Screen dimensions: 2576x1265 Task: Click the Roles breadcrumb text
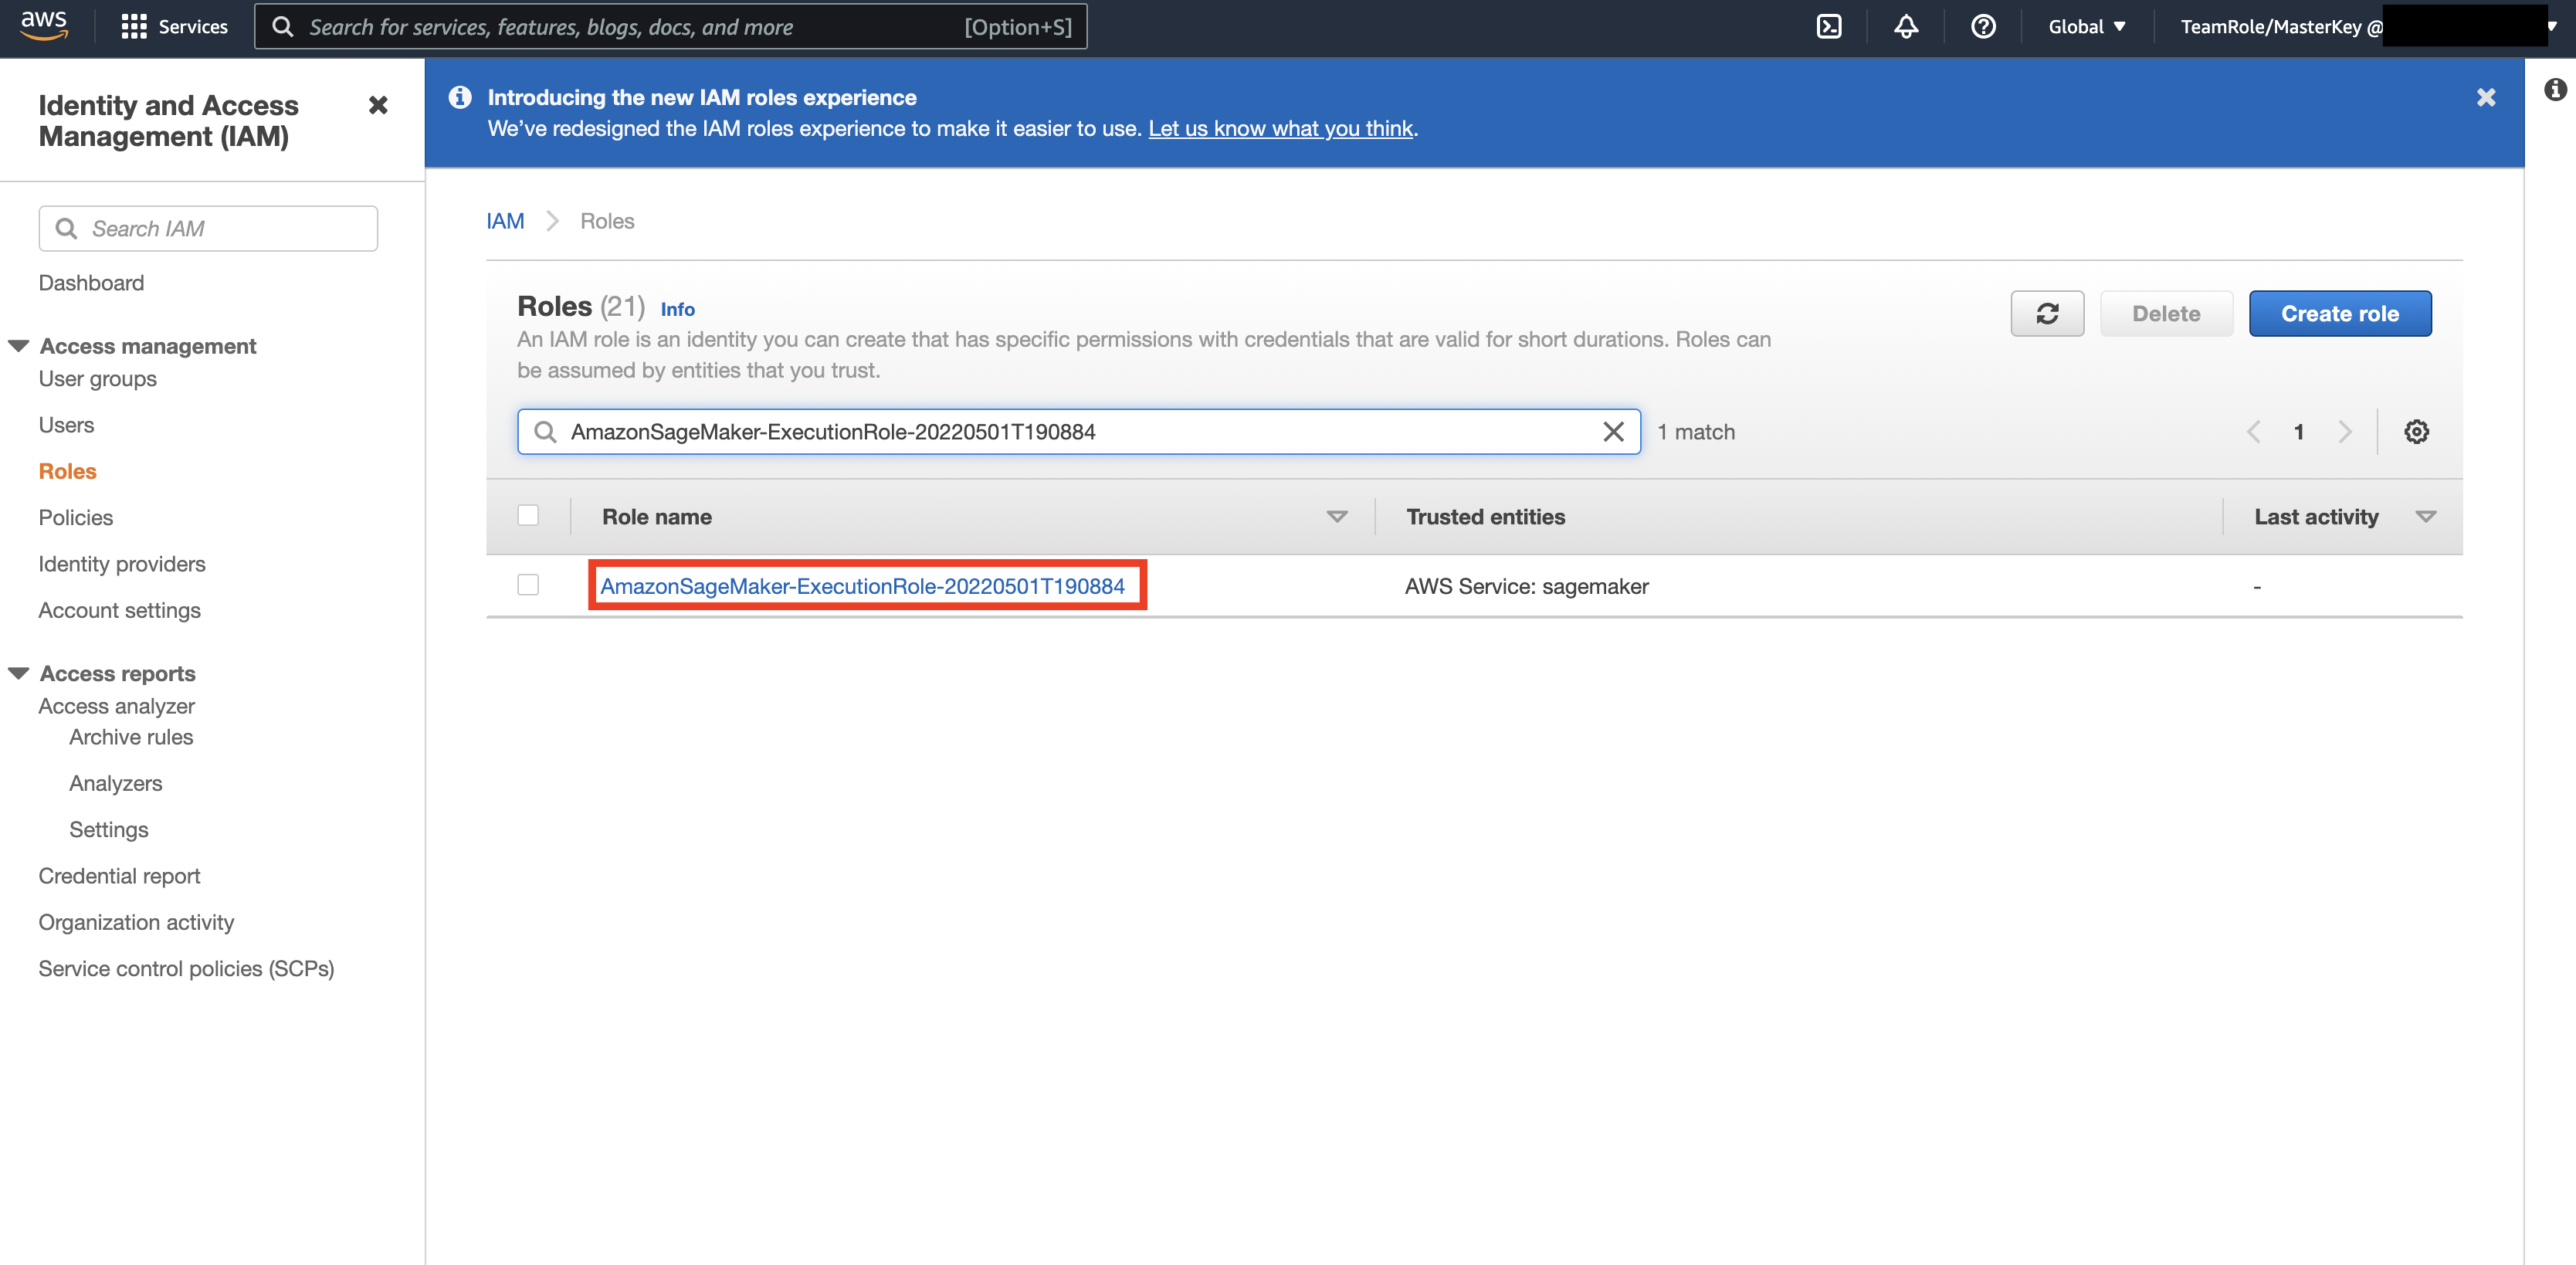607,221
